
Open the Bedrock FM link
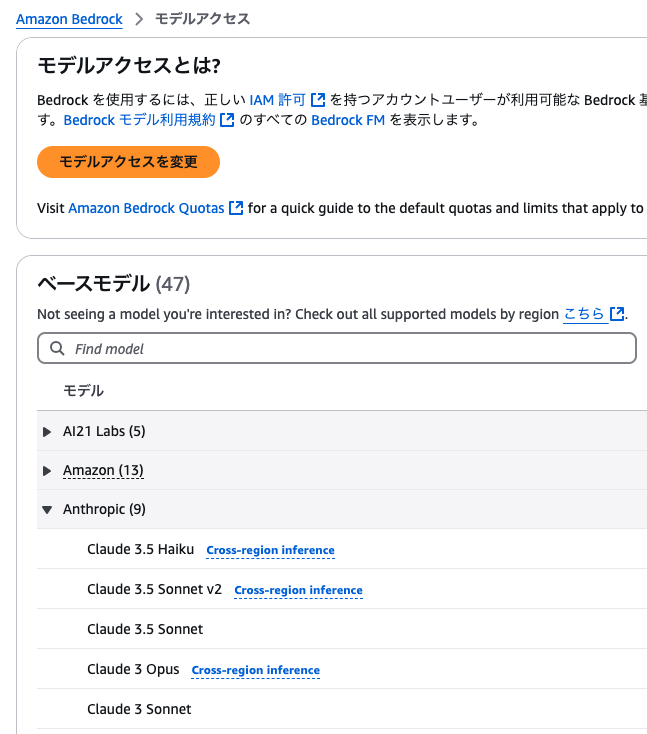pyautogui.click(x=347, y=120)
